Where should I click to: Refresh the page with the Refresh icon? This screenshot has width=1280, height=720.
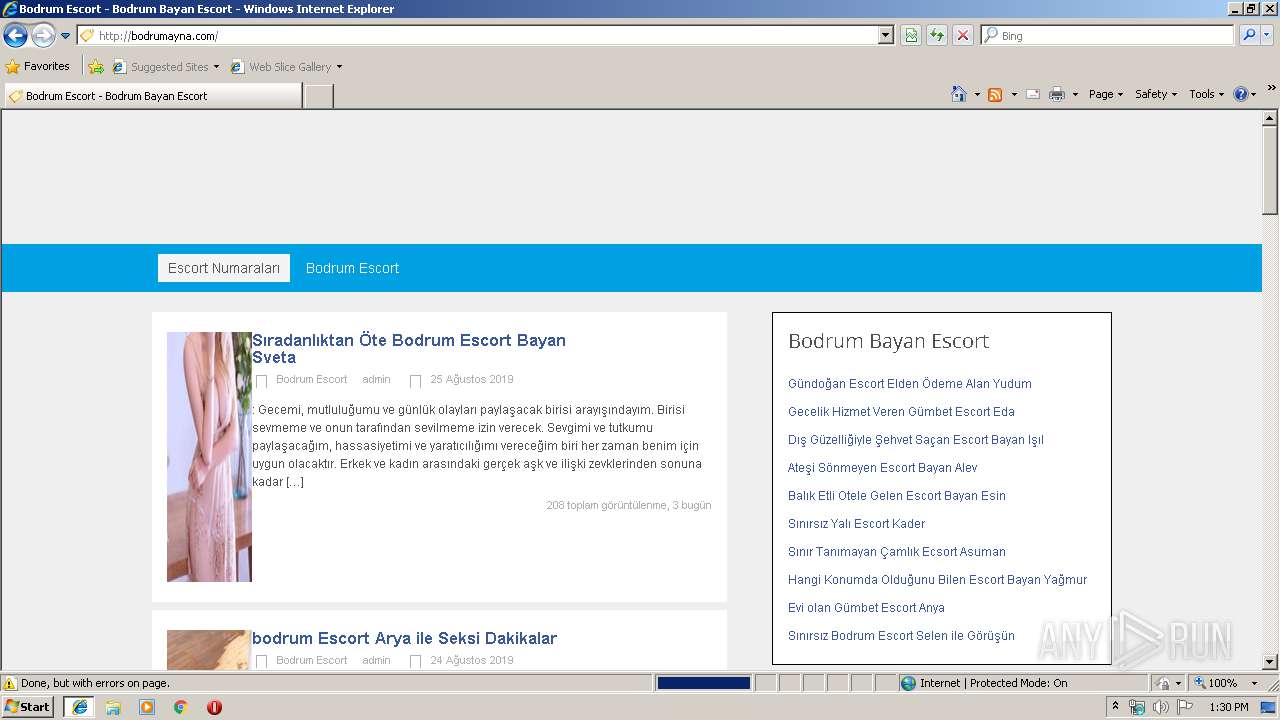937,36
